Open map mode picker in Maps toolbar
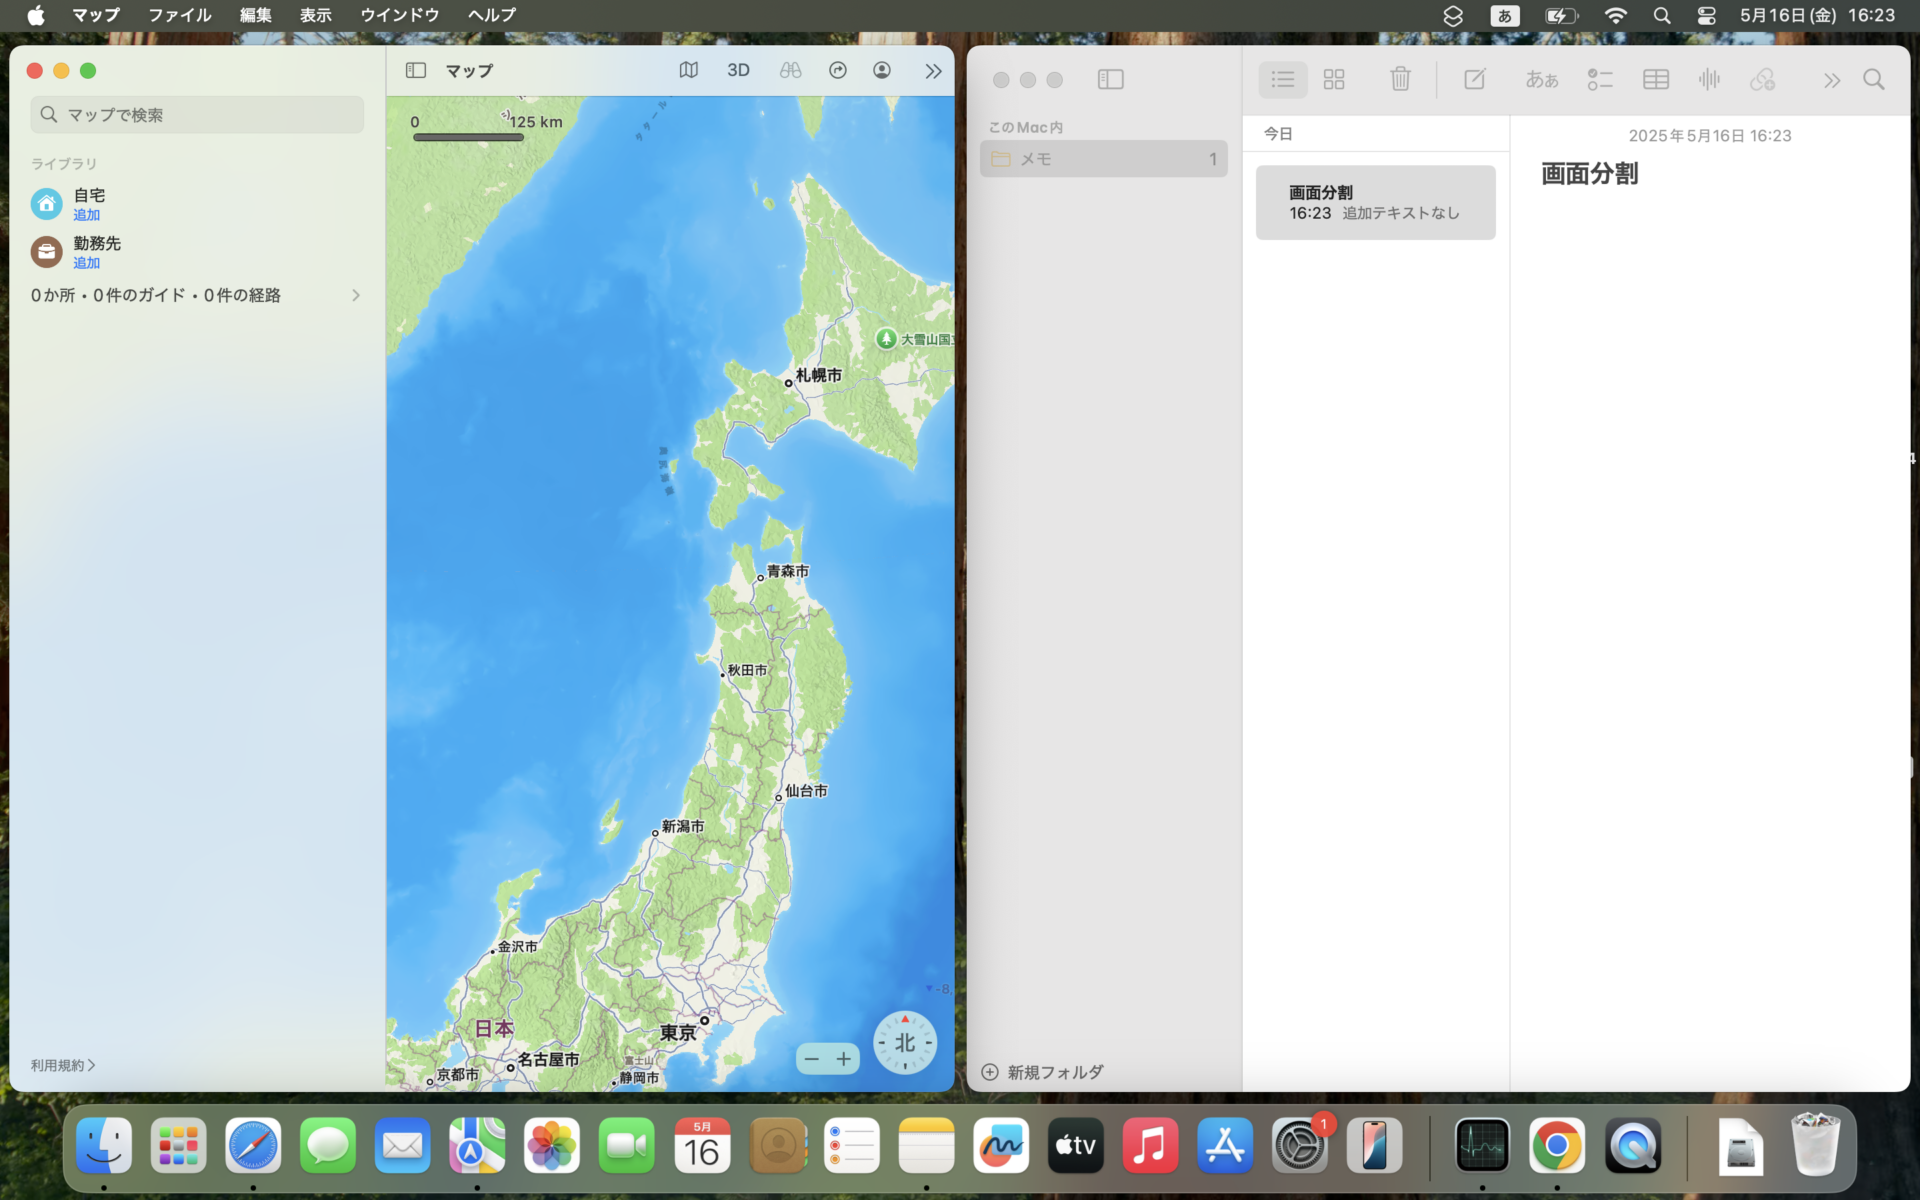 point(688,70)
